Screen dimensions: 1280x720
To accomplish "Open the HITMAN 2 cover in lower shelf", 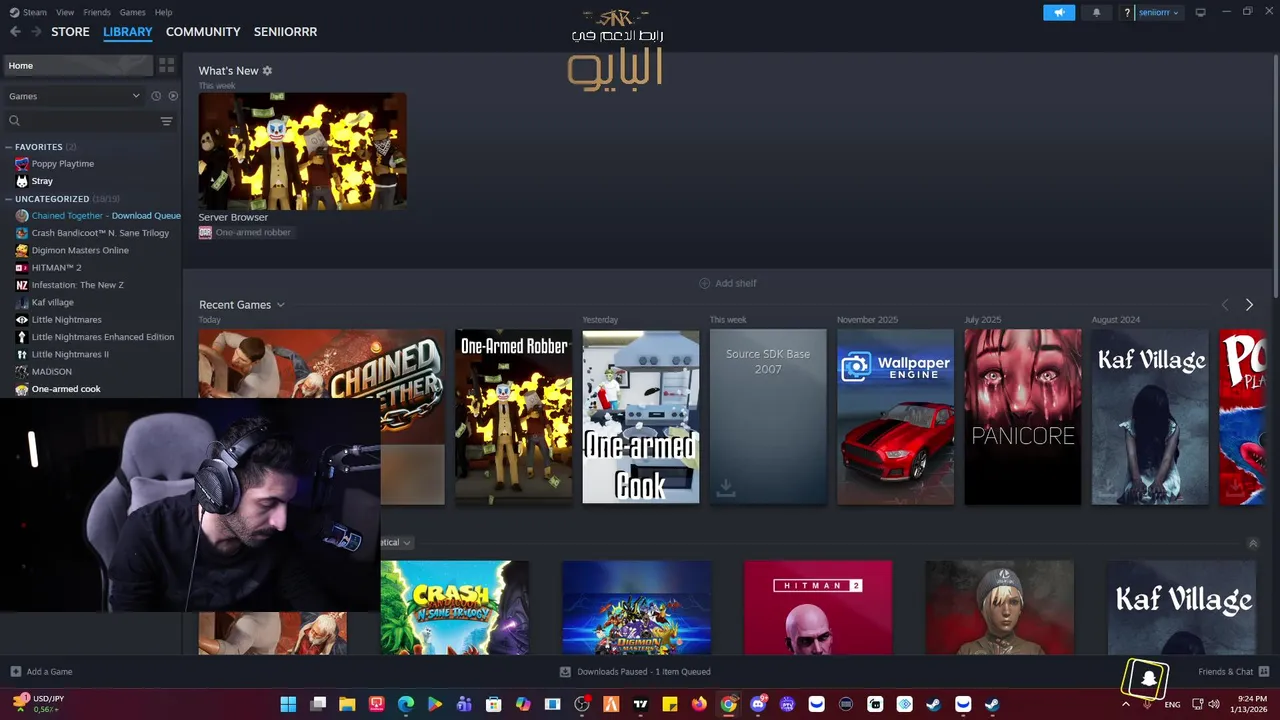I will pyautogui.click(x=818, y=607).
